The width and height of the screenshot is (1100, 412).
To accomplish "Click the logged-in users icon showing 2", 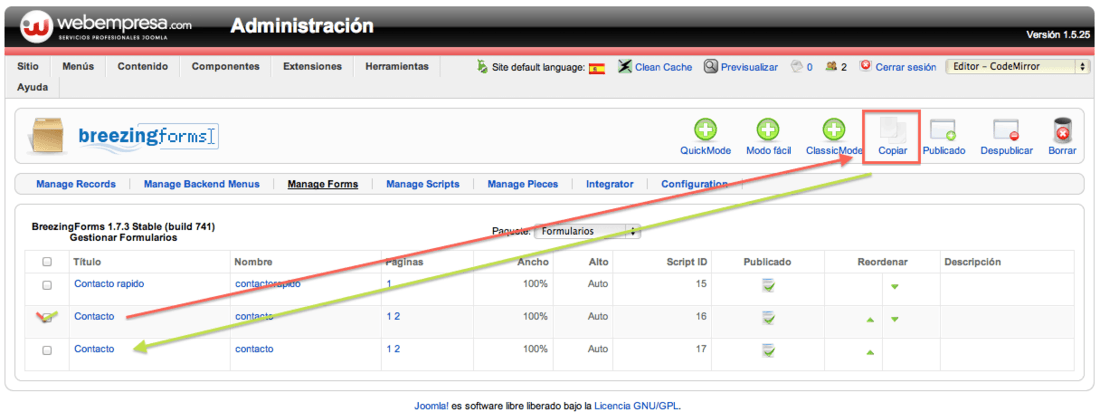I will click(x=831, y=67).
